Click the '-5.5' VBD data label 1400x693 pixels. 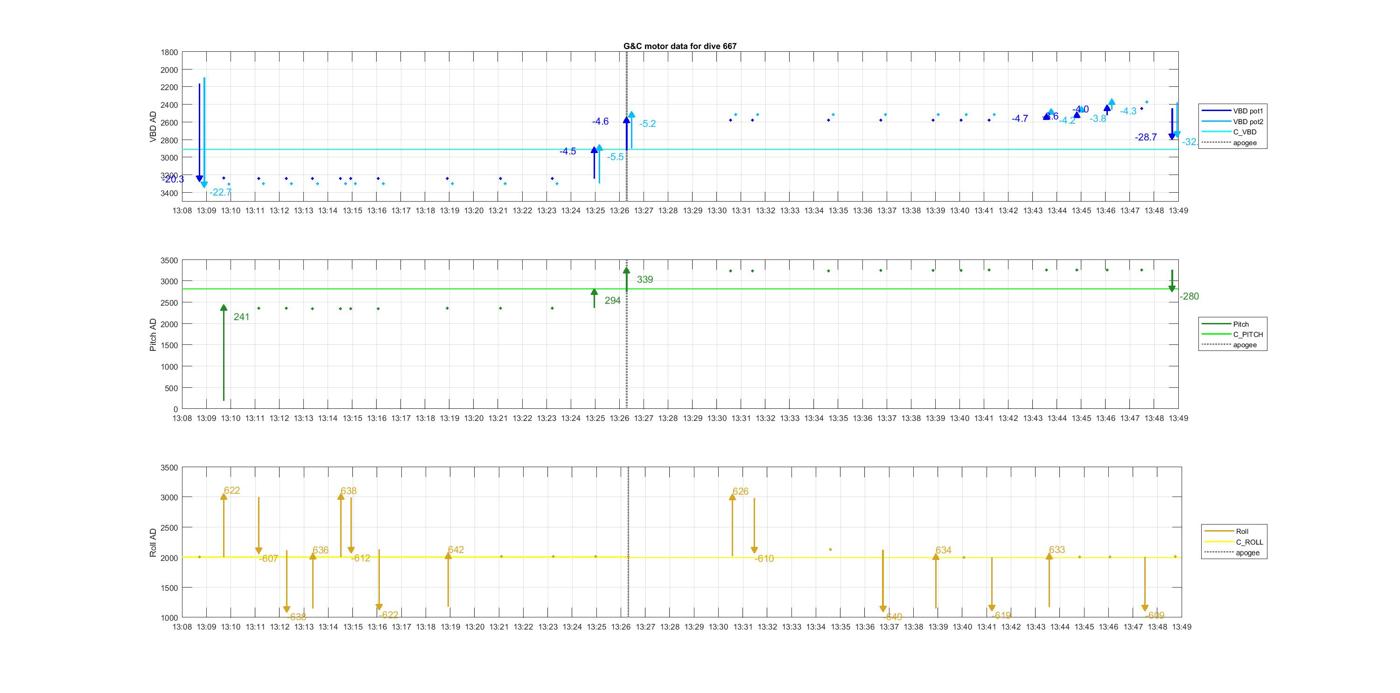pyautogui.click(x=616, y=157)
